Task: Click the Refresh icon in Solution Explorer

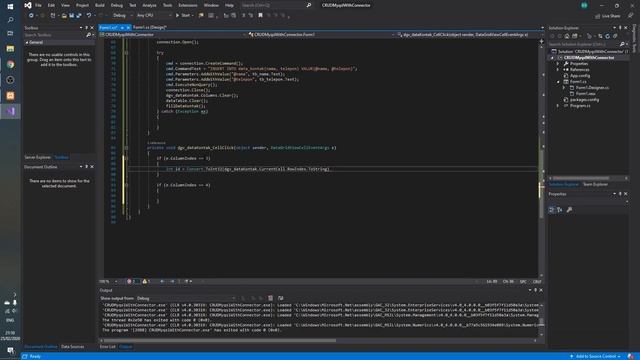Action: coord(607,36)
